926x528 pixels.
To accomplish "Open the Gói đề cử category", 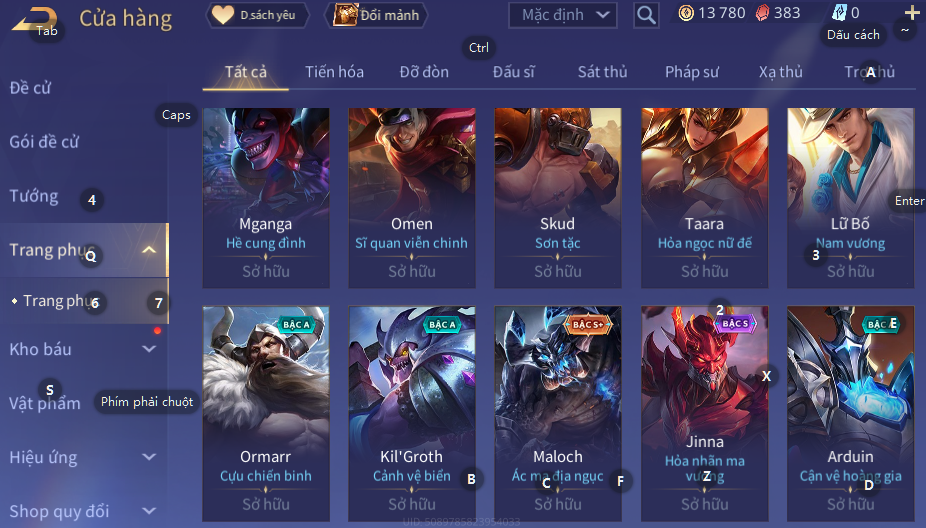I will click(x=44, y=142).
